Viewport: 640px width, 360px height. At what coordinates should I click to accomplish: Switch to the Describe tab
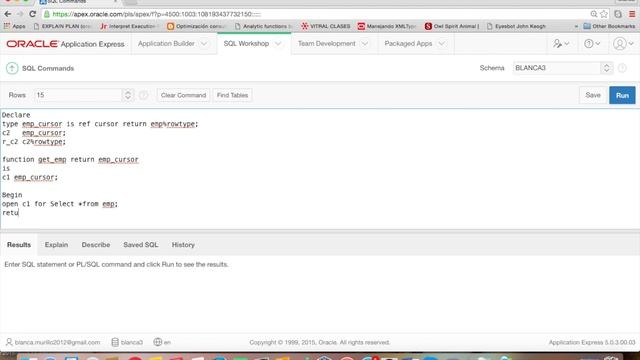96,245
